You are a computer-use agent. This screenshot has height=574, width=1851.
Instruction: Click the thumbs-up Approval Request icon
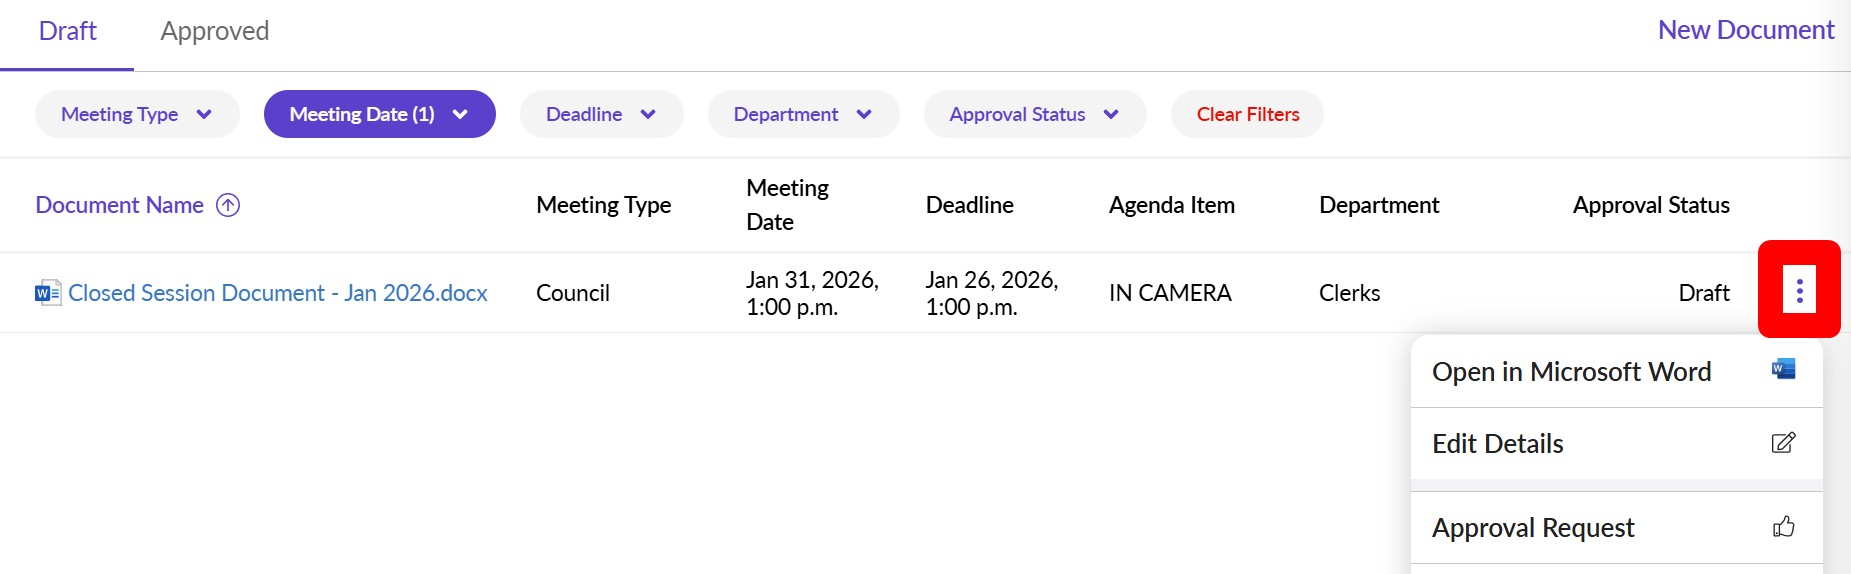coord(1783,527)
